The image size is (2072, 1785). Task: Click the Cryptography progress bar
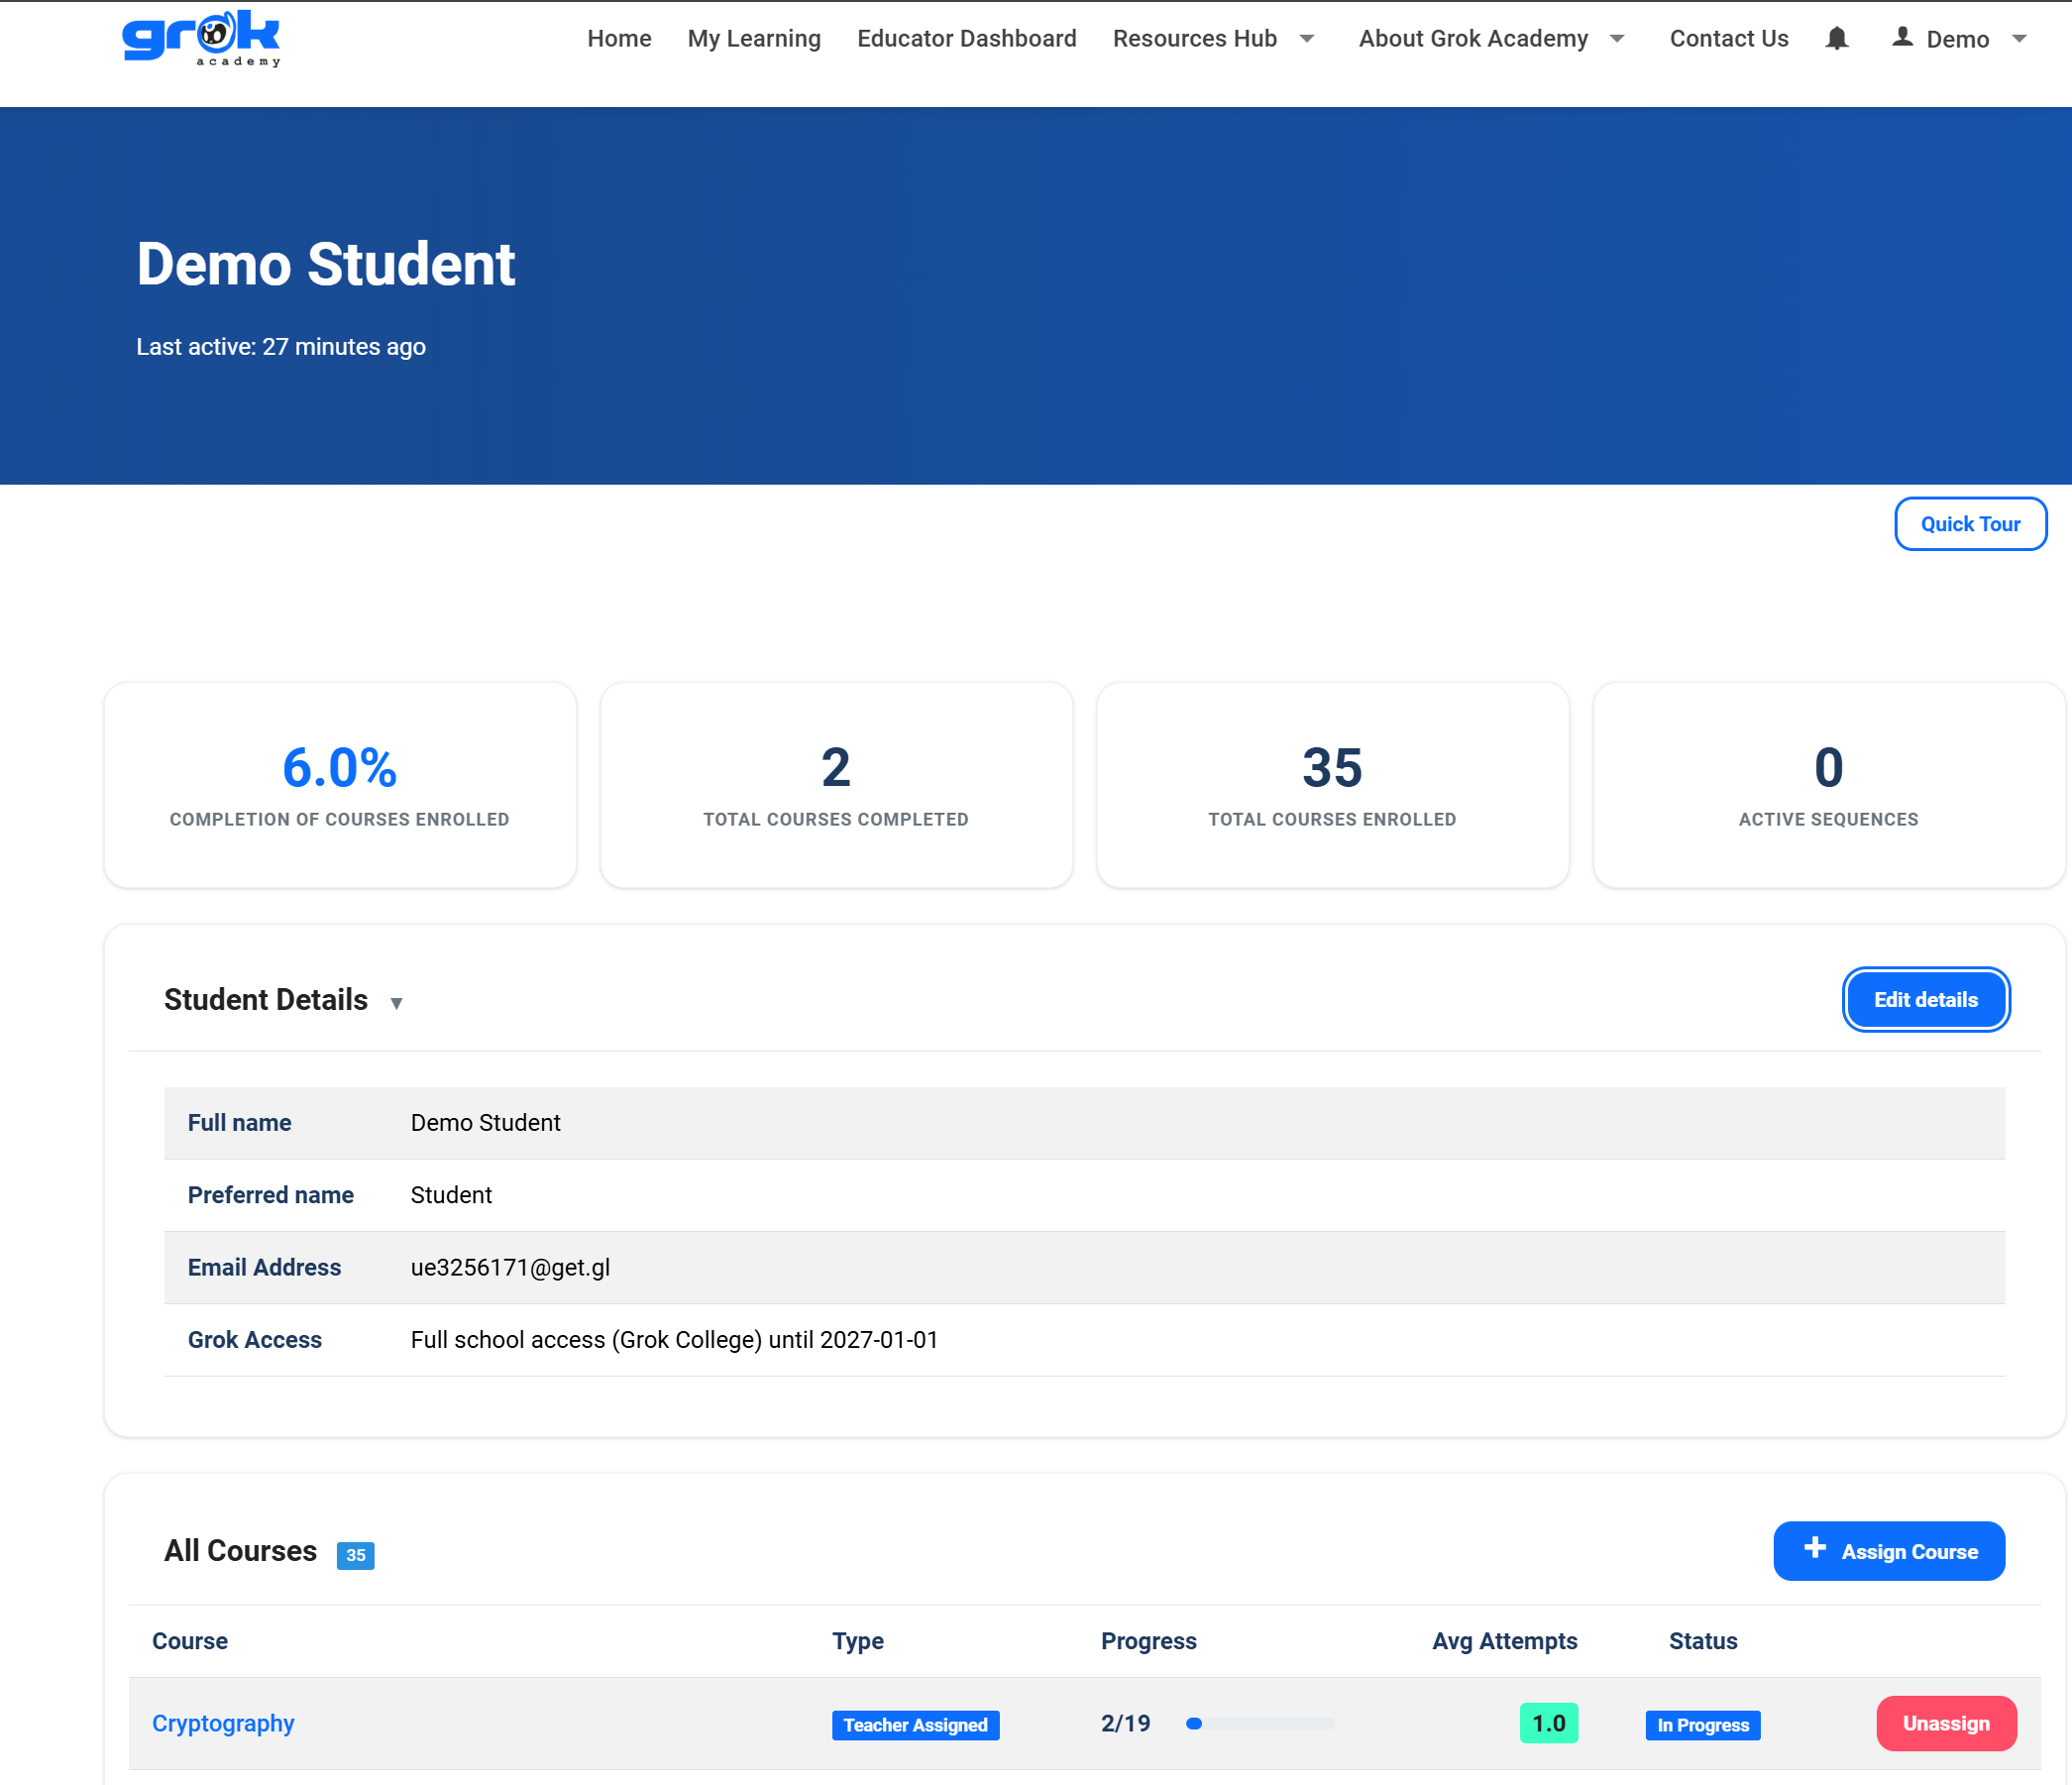pyautogui.click(x=1260, y=1724)
